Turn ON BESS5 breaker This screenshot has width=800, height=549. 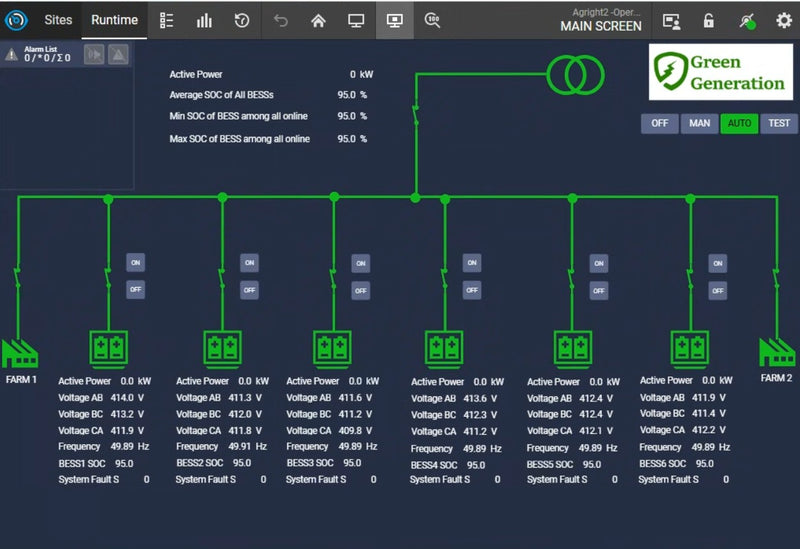[599, 263]
